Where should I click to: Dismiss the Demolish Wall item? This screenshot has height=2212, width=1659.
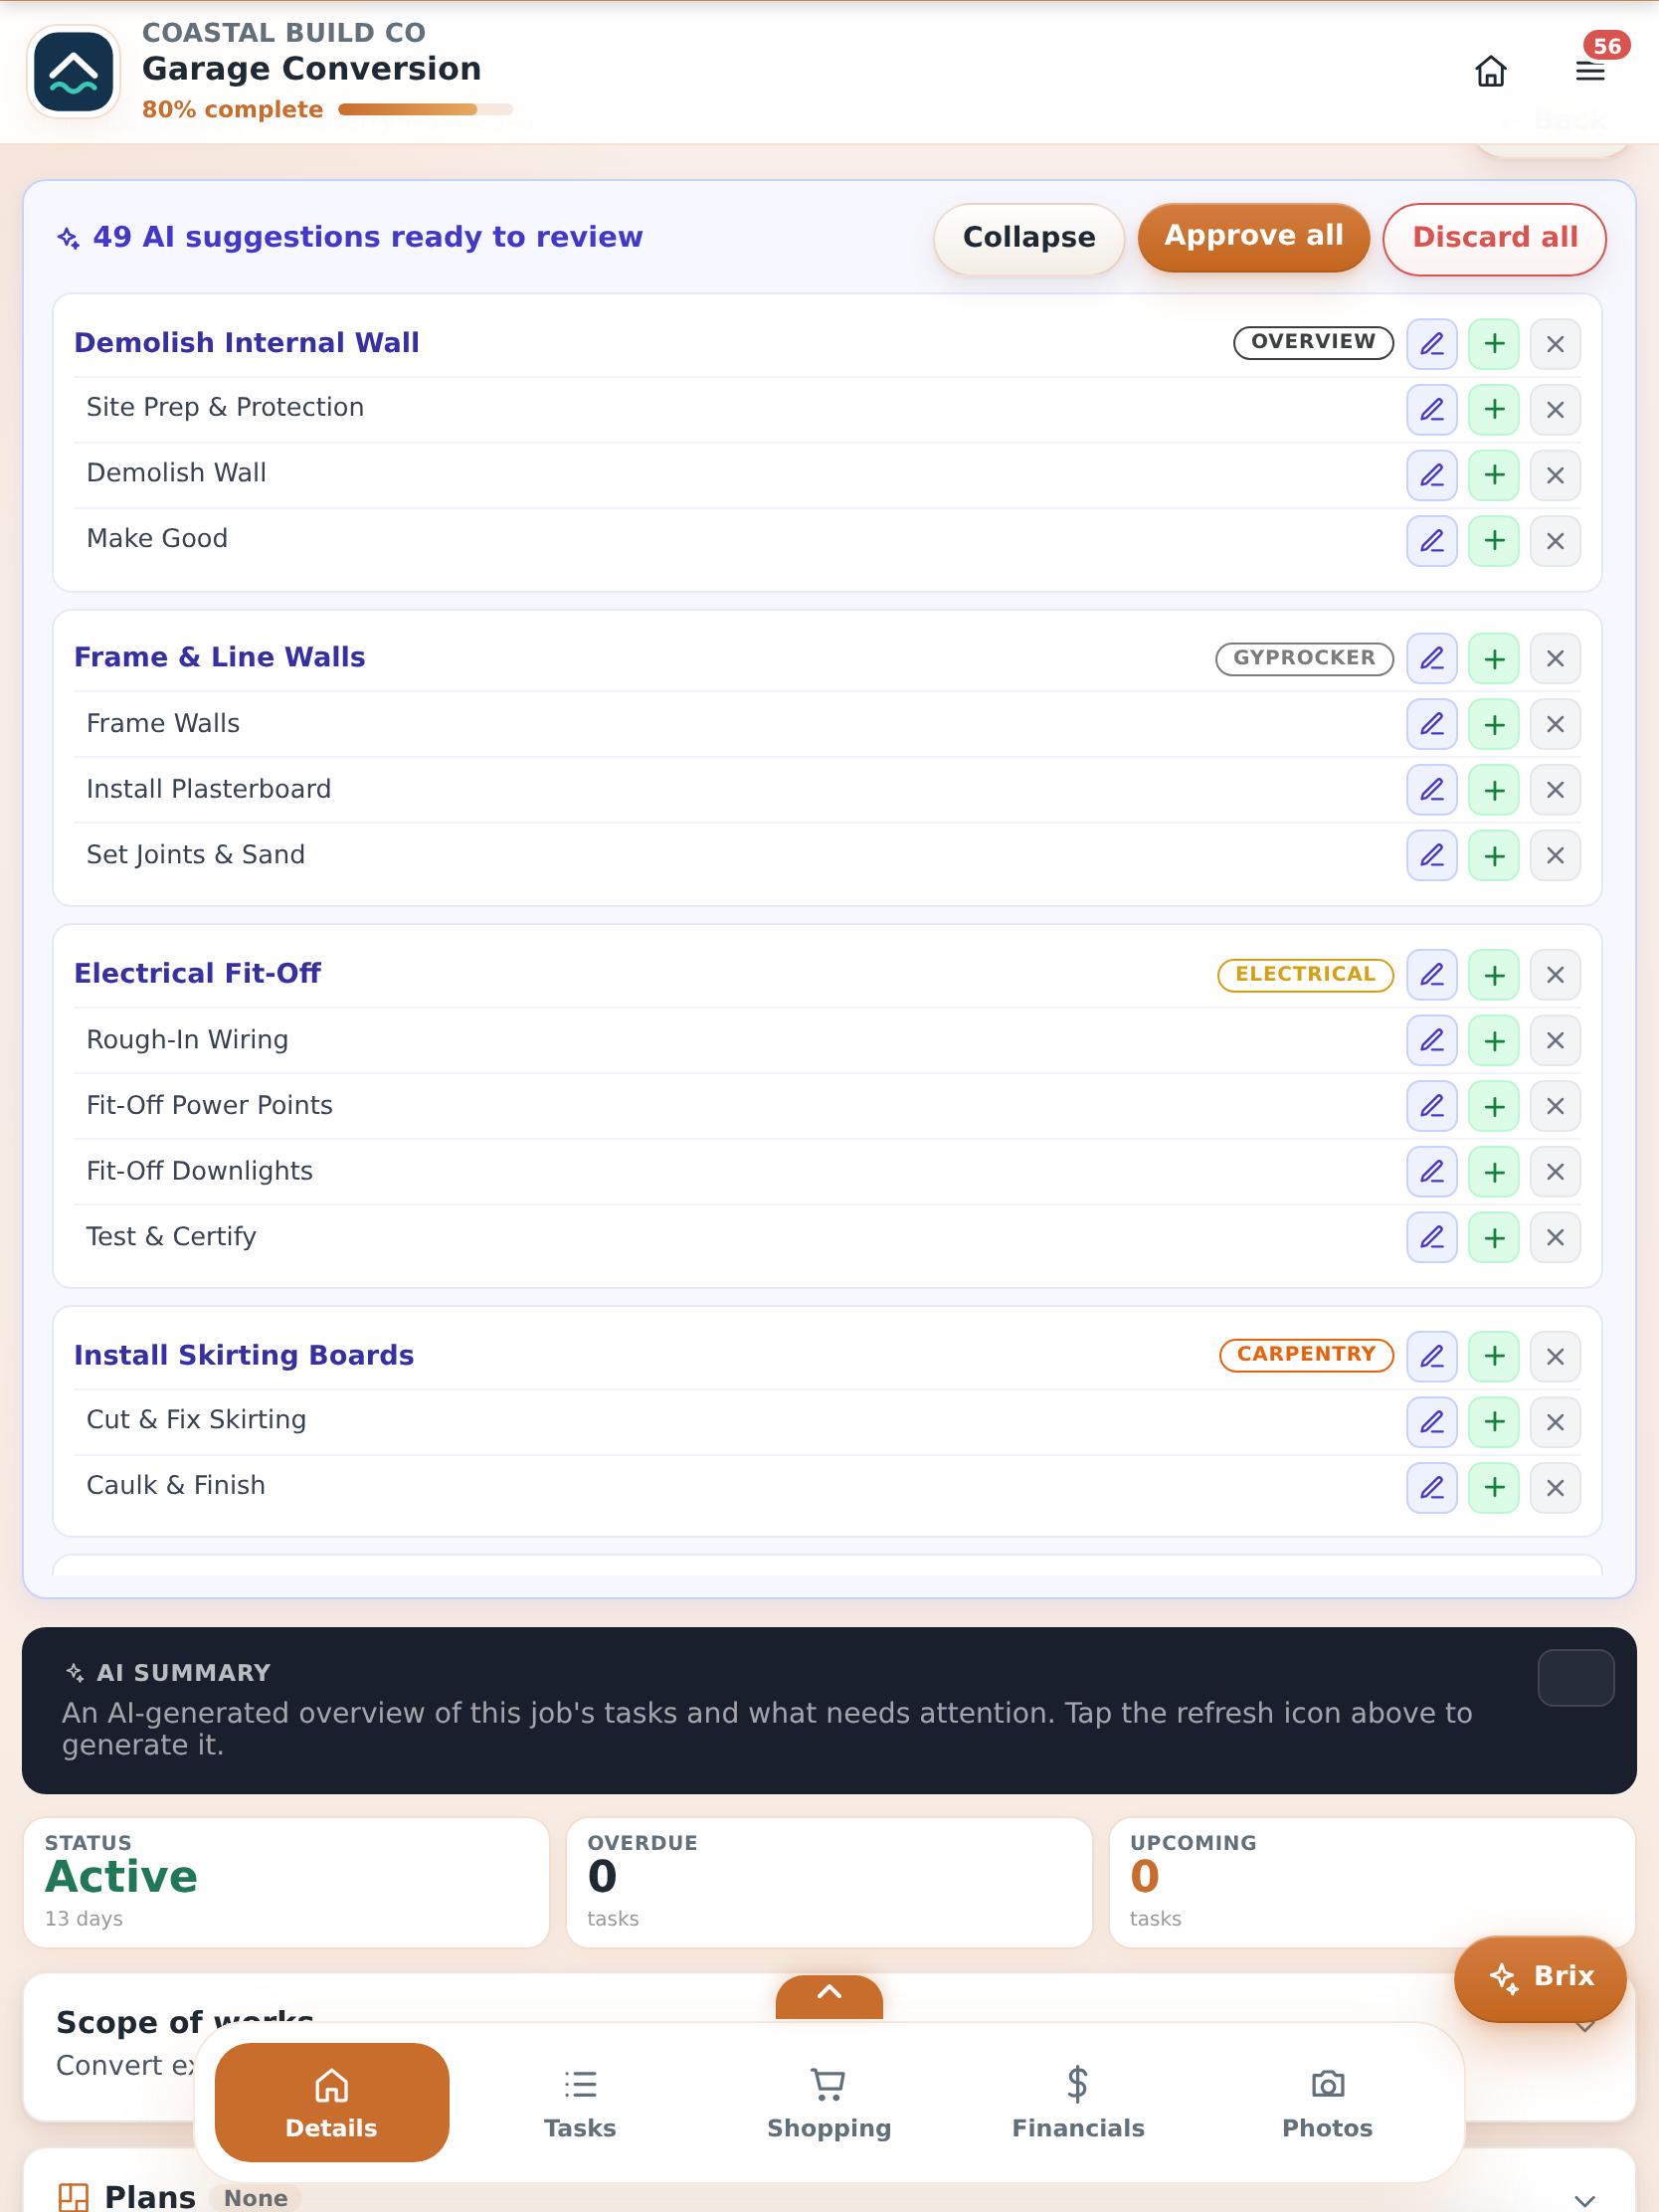point(1555,475)
